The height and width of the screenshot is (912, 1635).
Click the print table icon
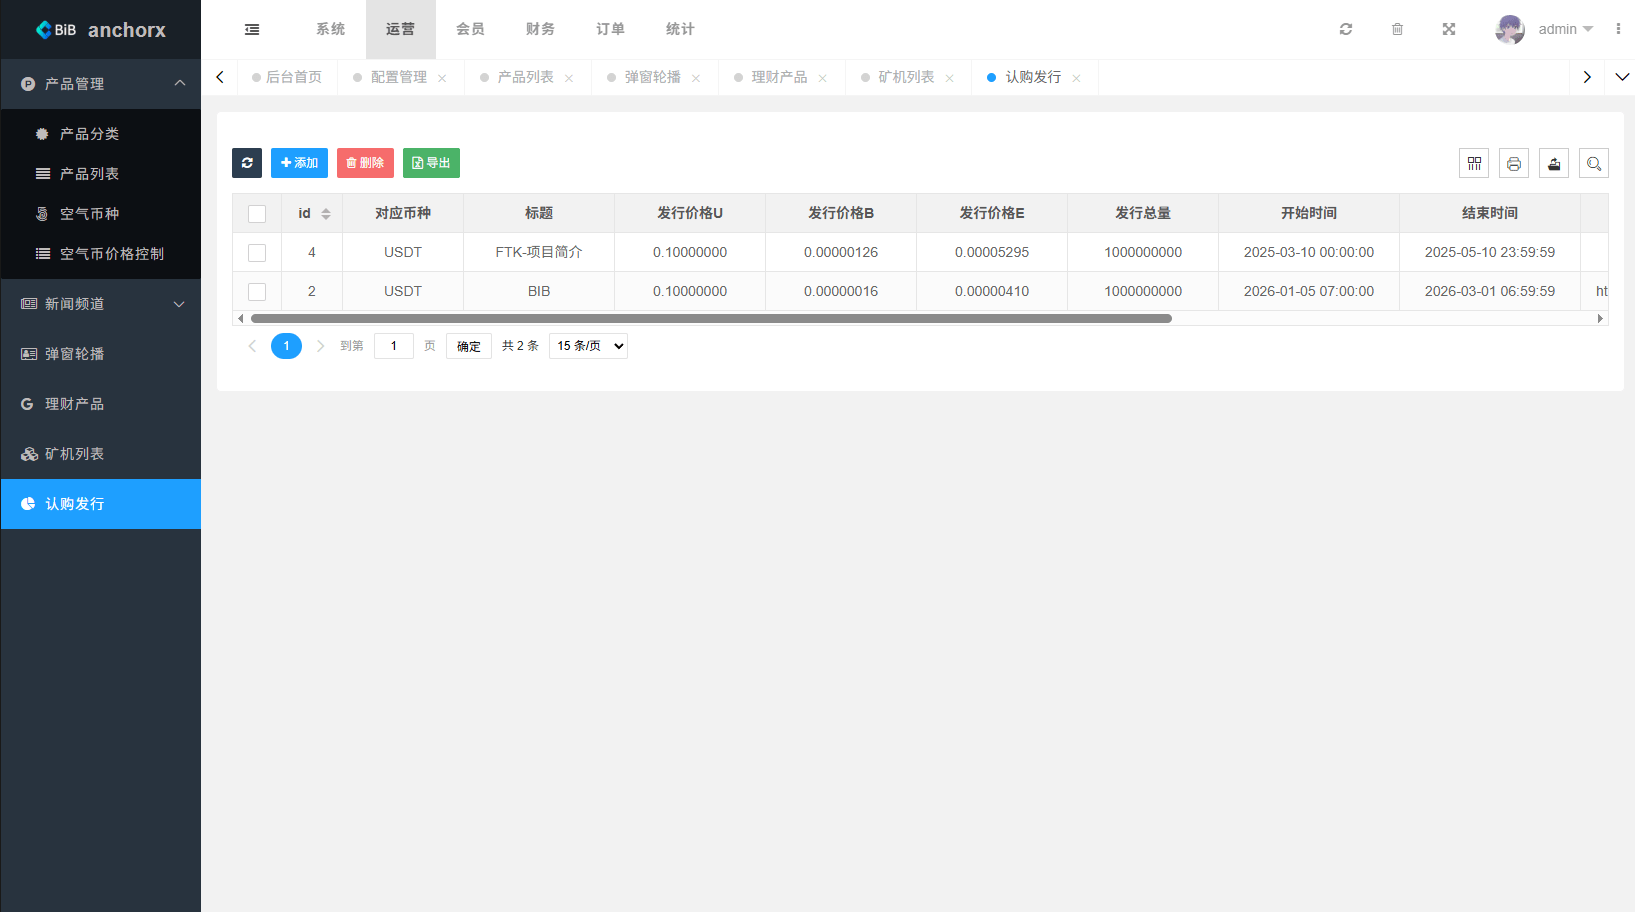coord(1514,163)
